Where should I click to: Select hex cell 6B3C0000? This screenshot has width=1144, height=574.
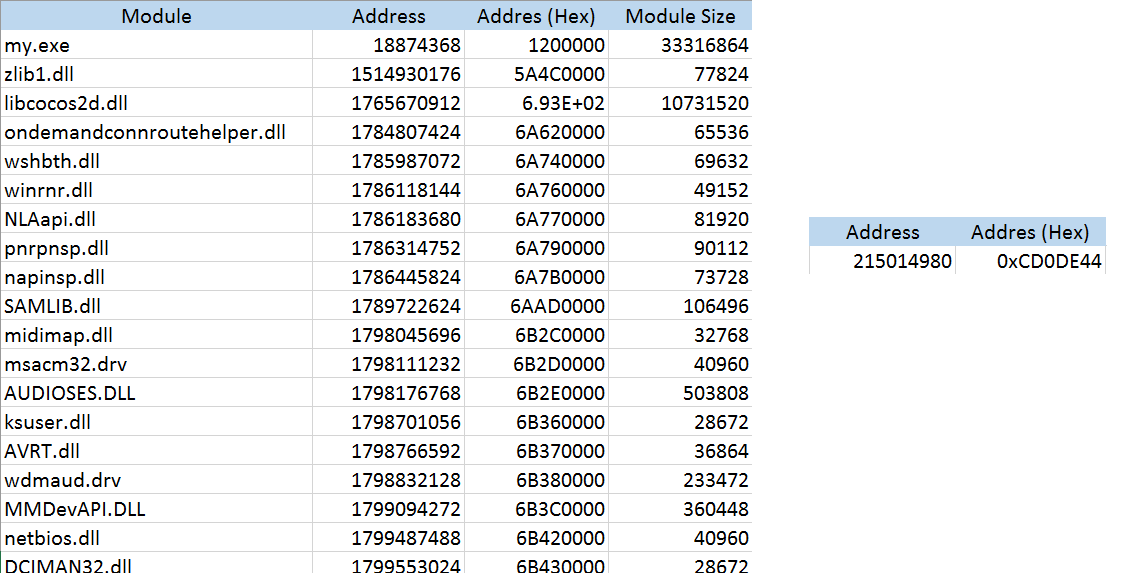(536, 509)
